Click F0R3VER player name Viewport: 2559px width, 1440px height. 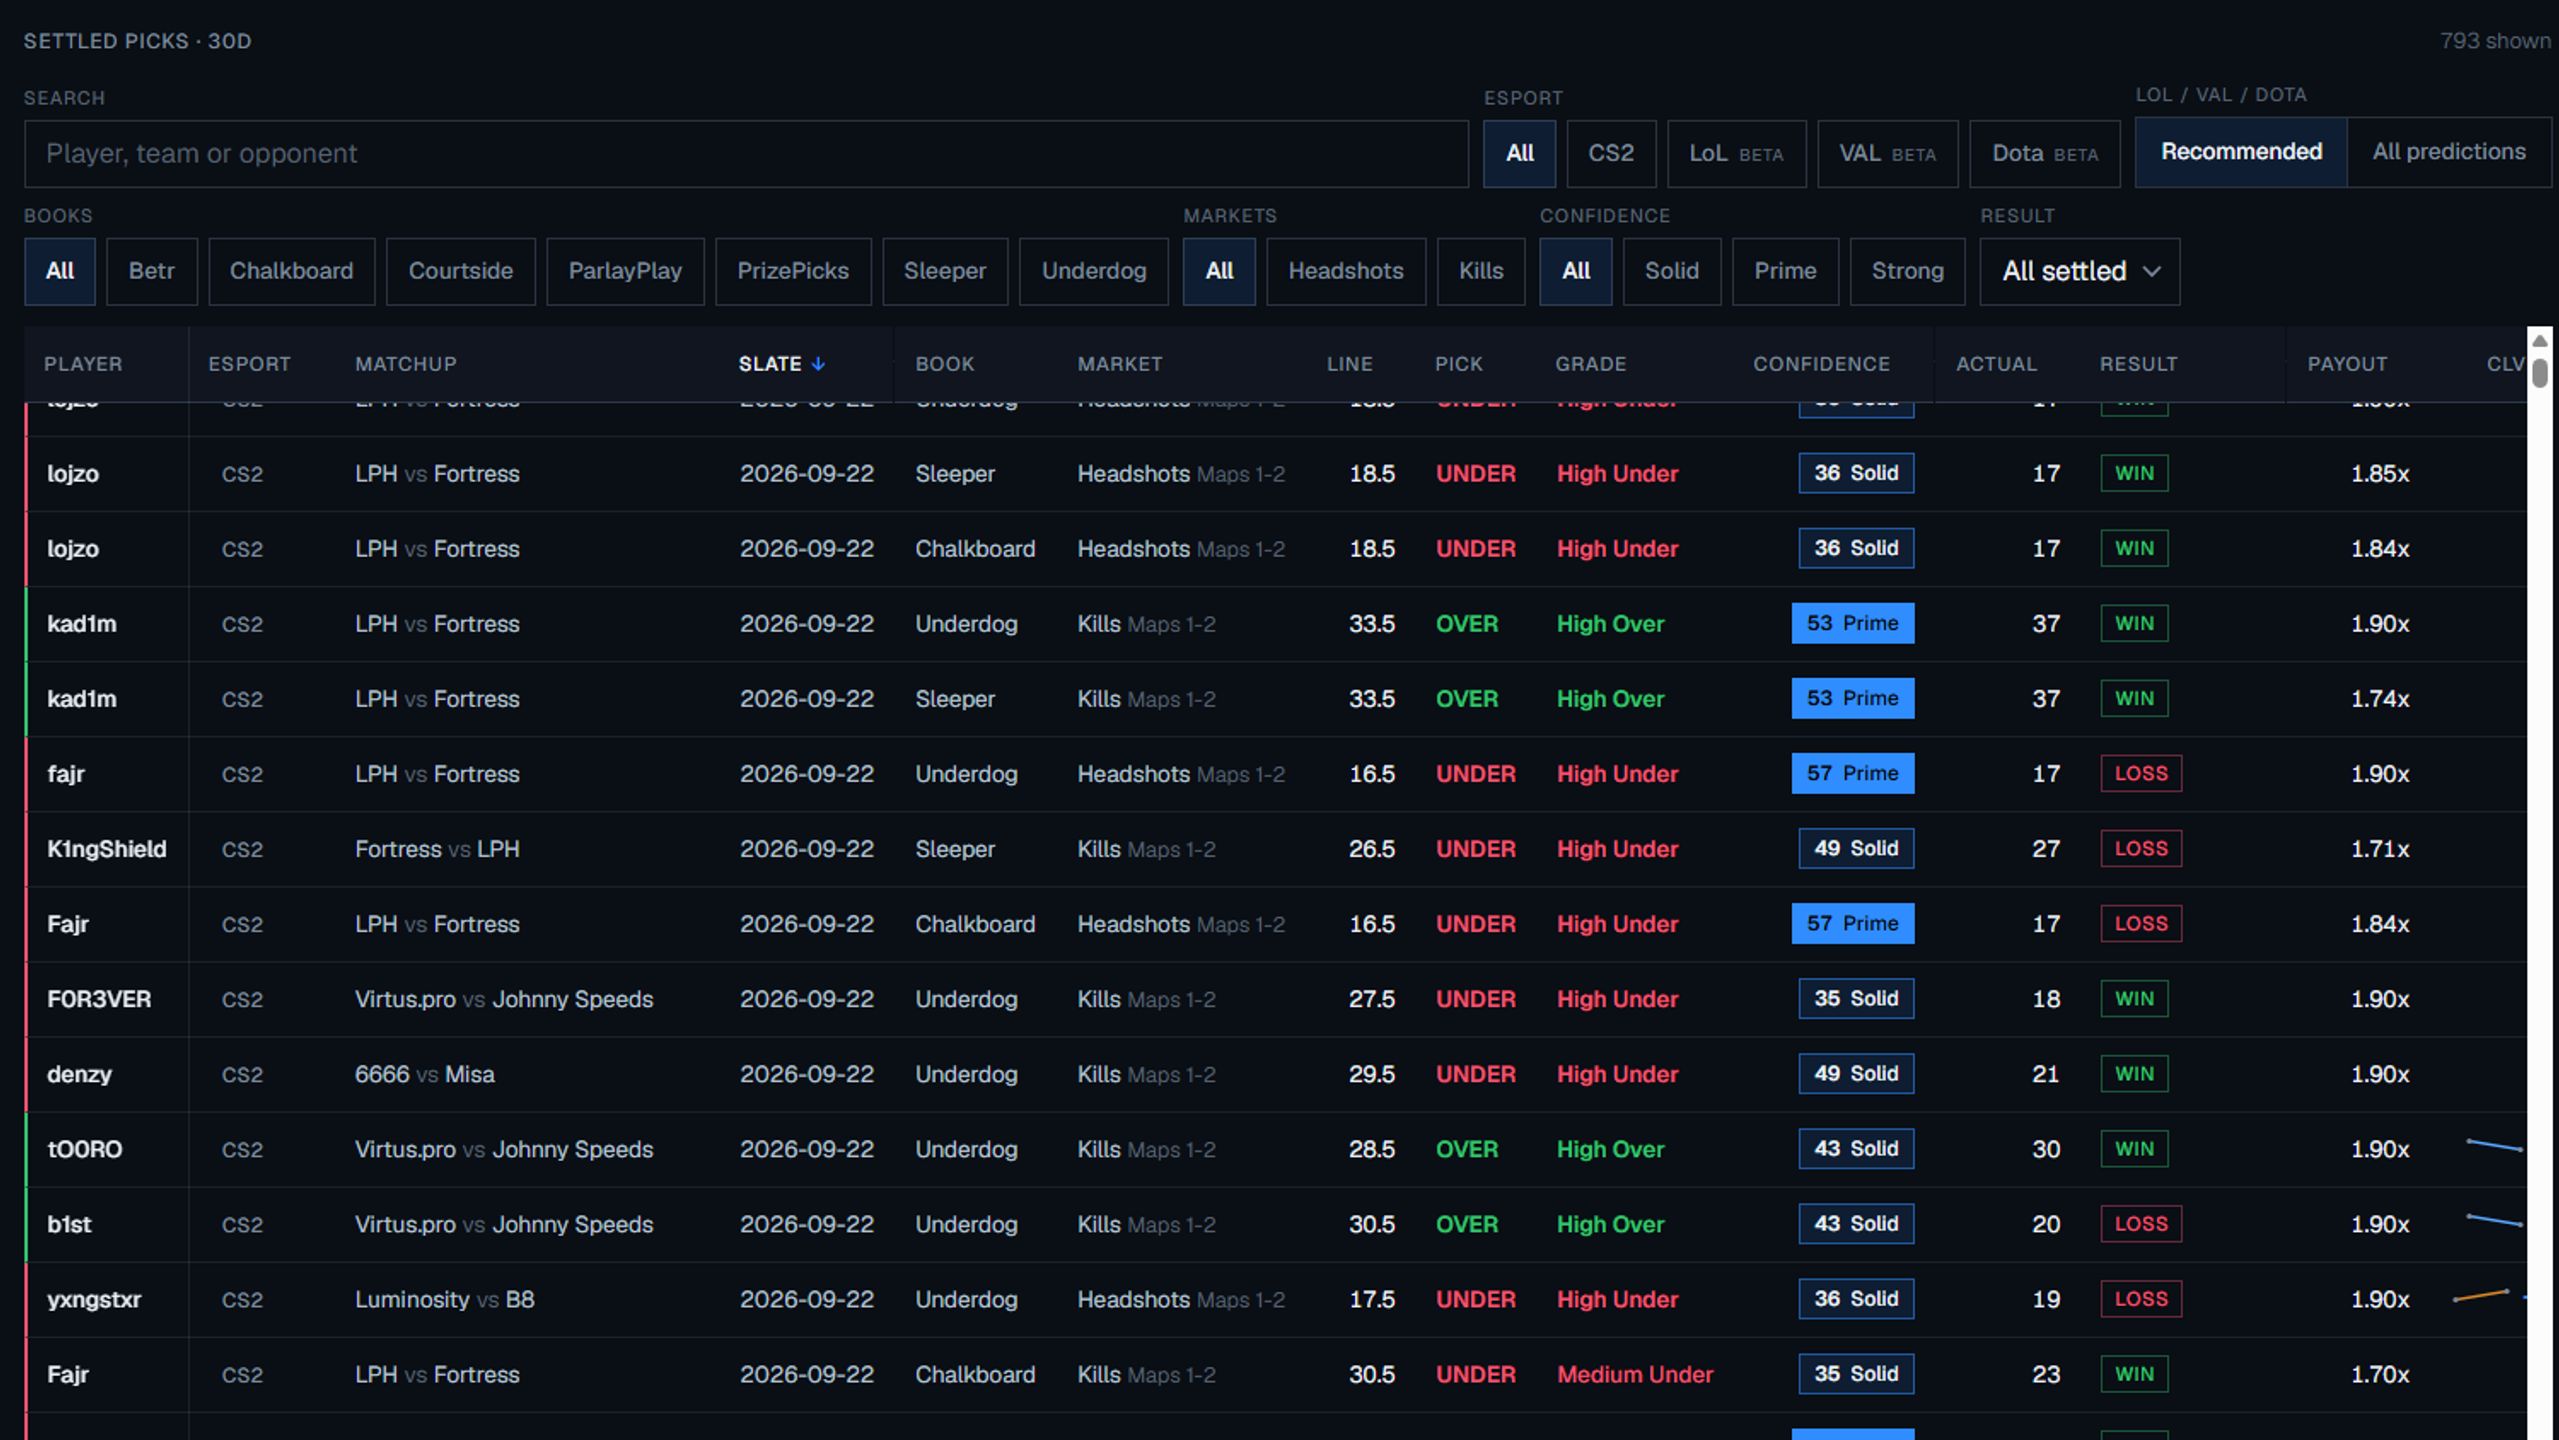[x=99, y=999]
